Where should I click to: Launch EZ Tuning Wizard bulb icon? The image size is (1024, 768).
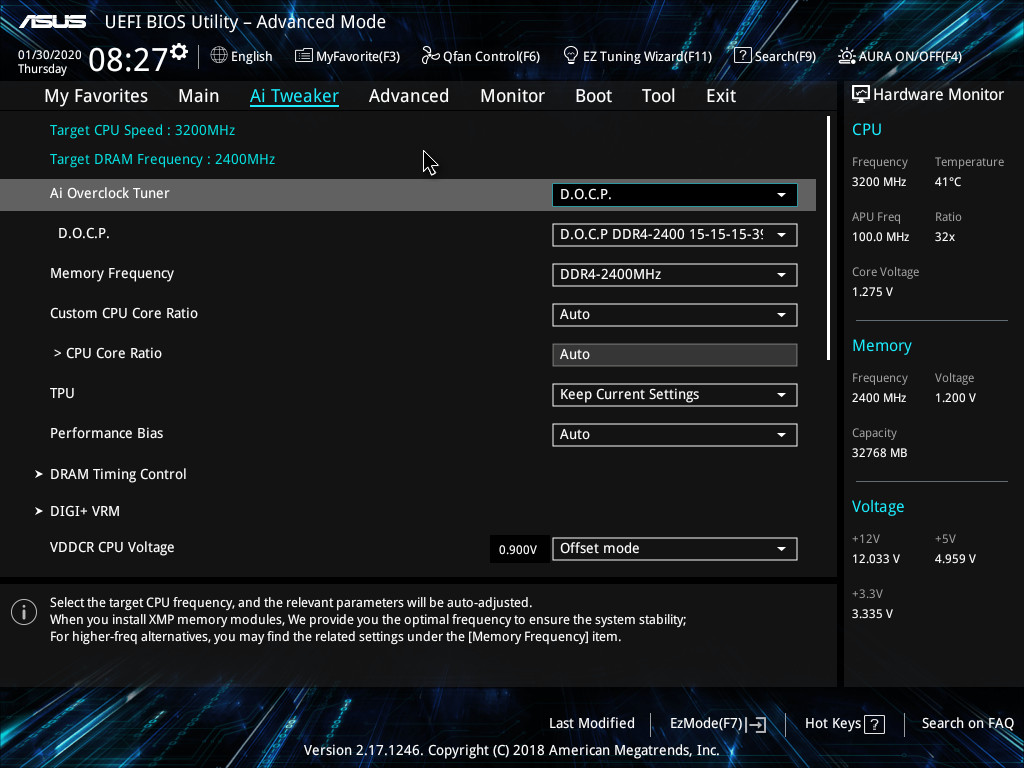pyautogui.click(x=571, y=56)
